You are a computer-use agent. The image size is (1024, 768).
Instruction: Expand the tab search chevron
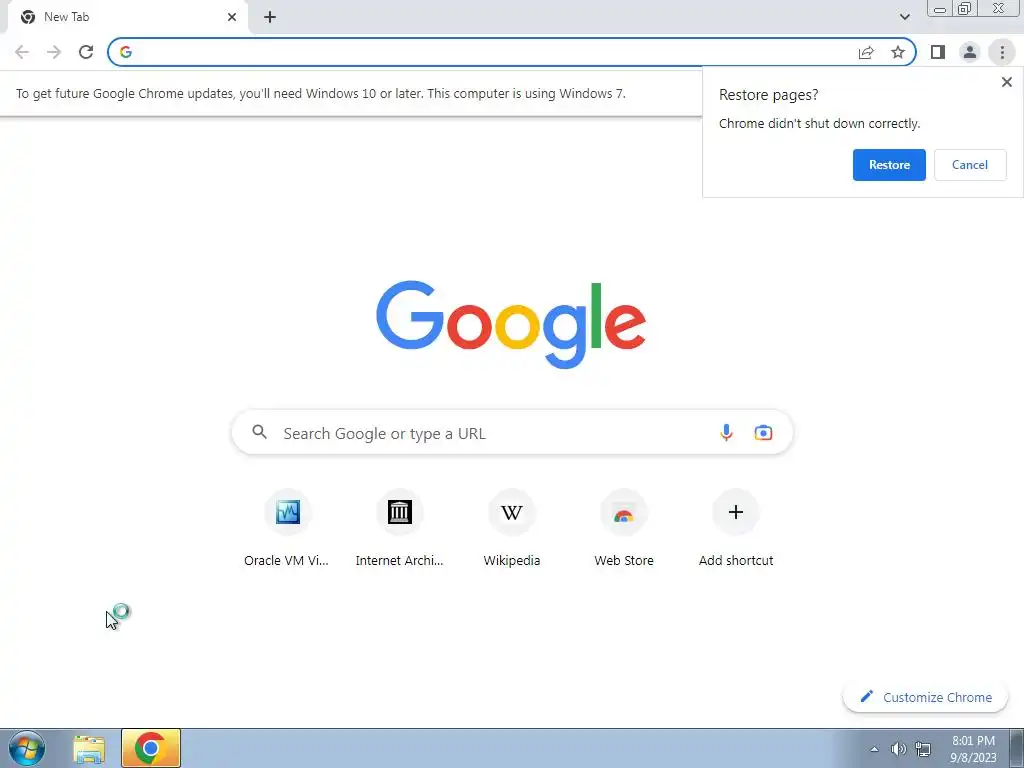coord(904,17)
